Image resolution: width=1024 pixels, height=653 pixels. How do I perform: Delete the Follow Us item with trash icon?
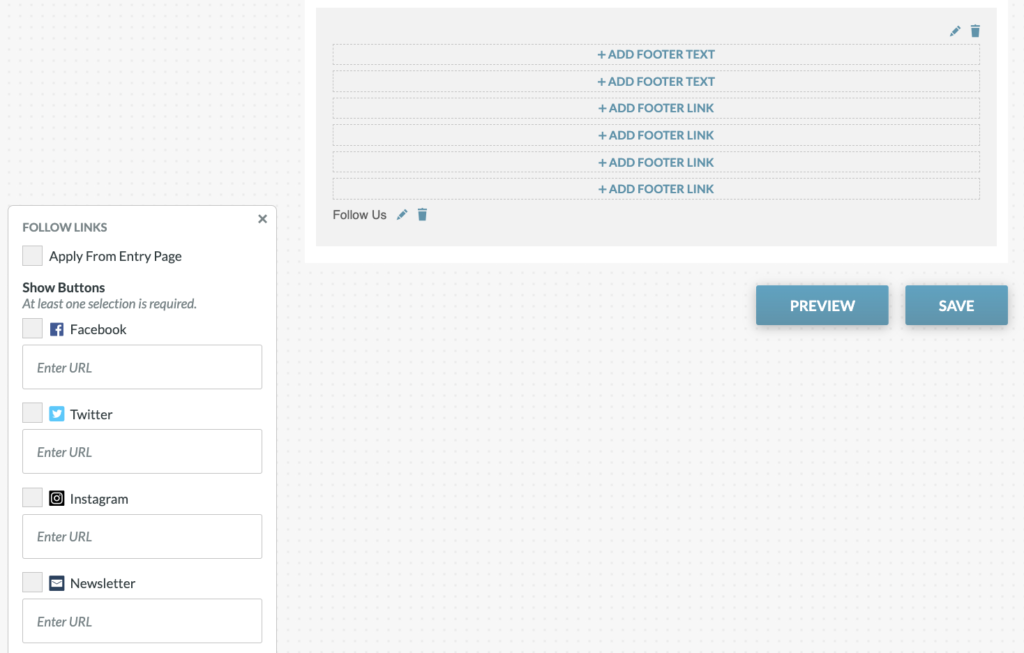(422, 214)
